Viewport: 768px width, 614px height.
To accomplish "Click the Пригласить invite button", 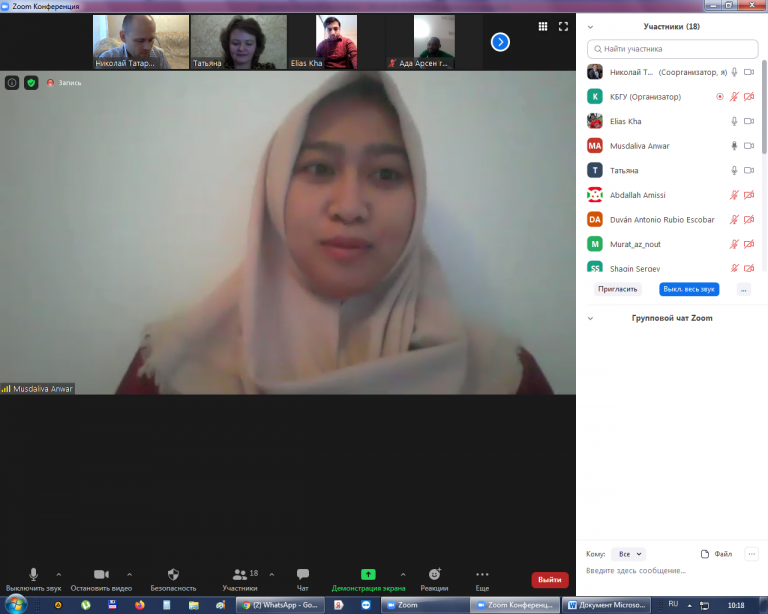I will click(617, 289).
